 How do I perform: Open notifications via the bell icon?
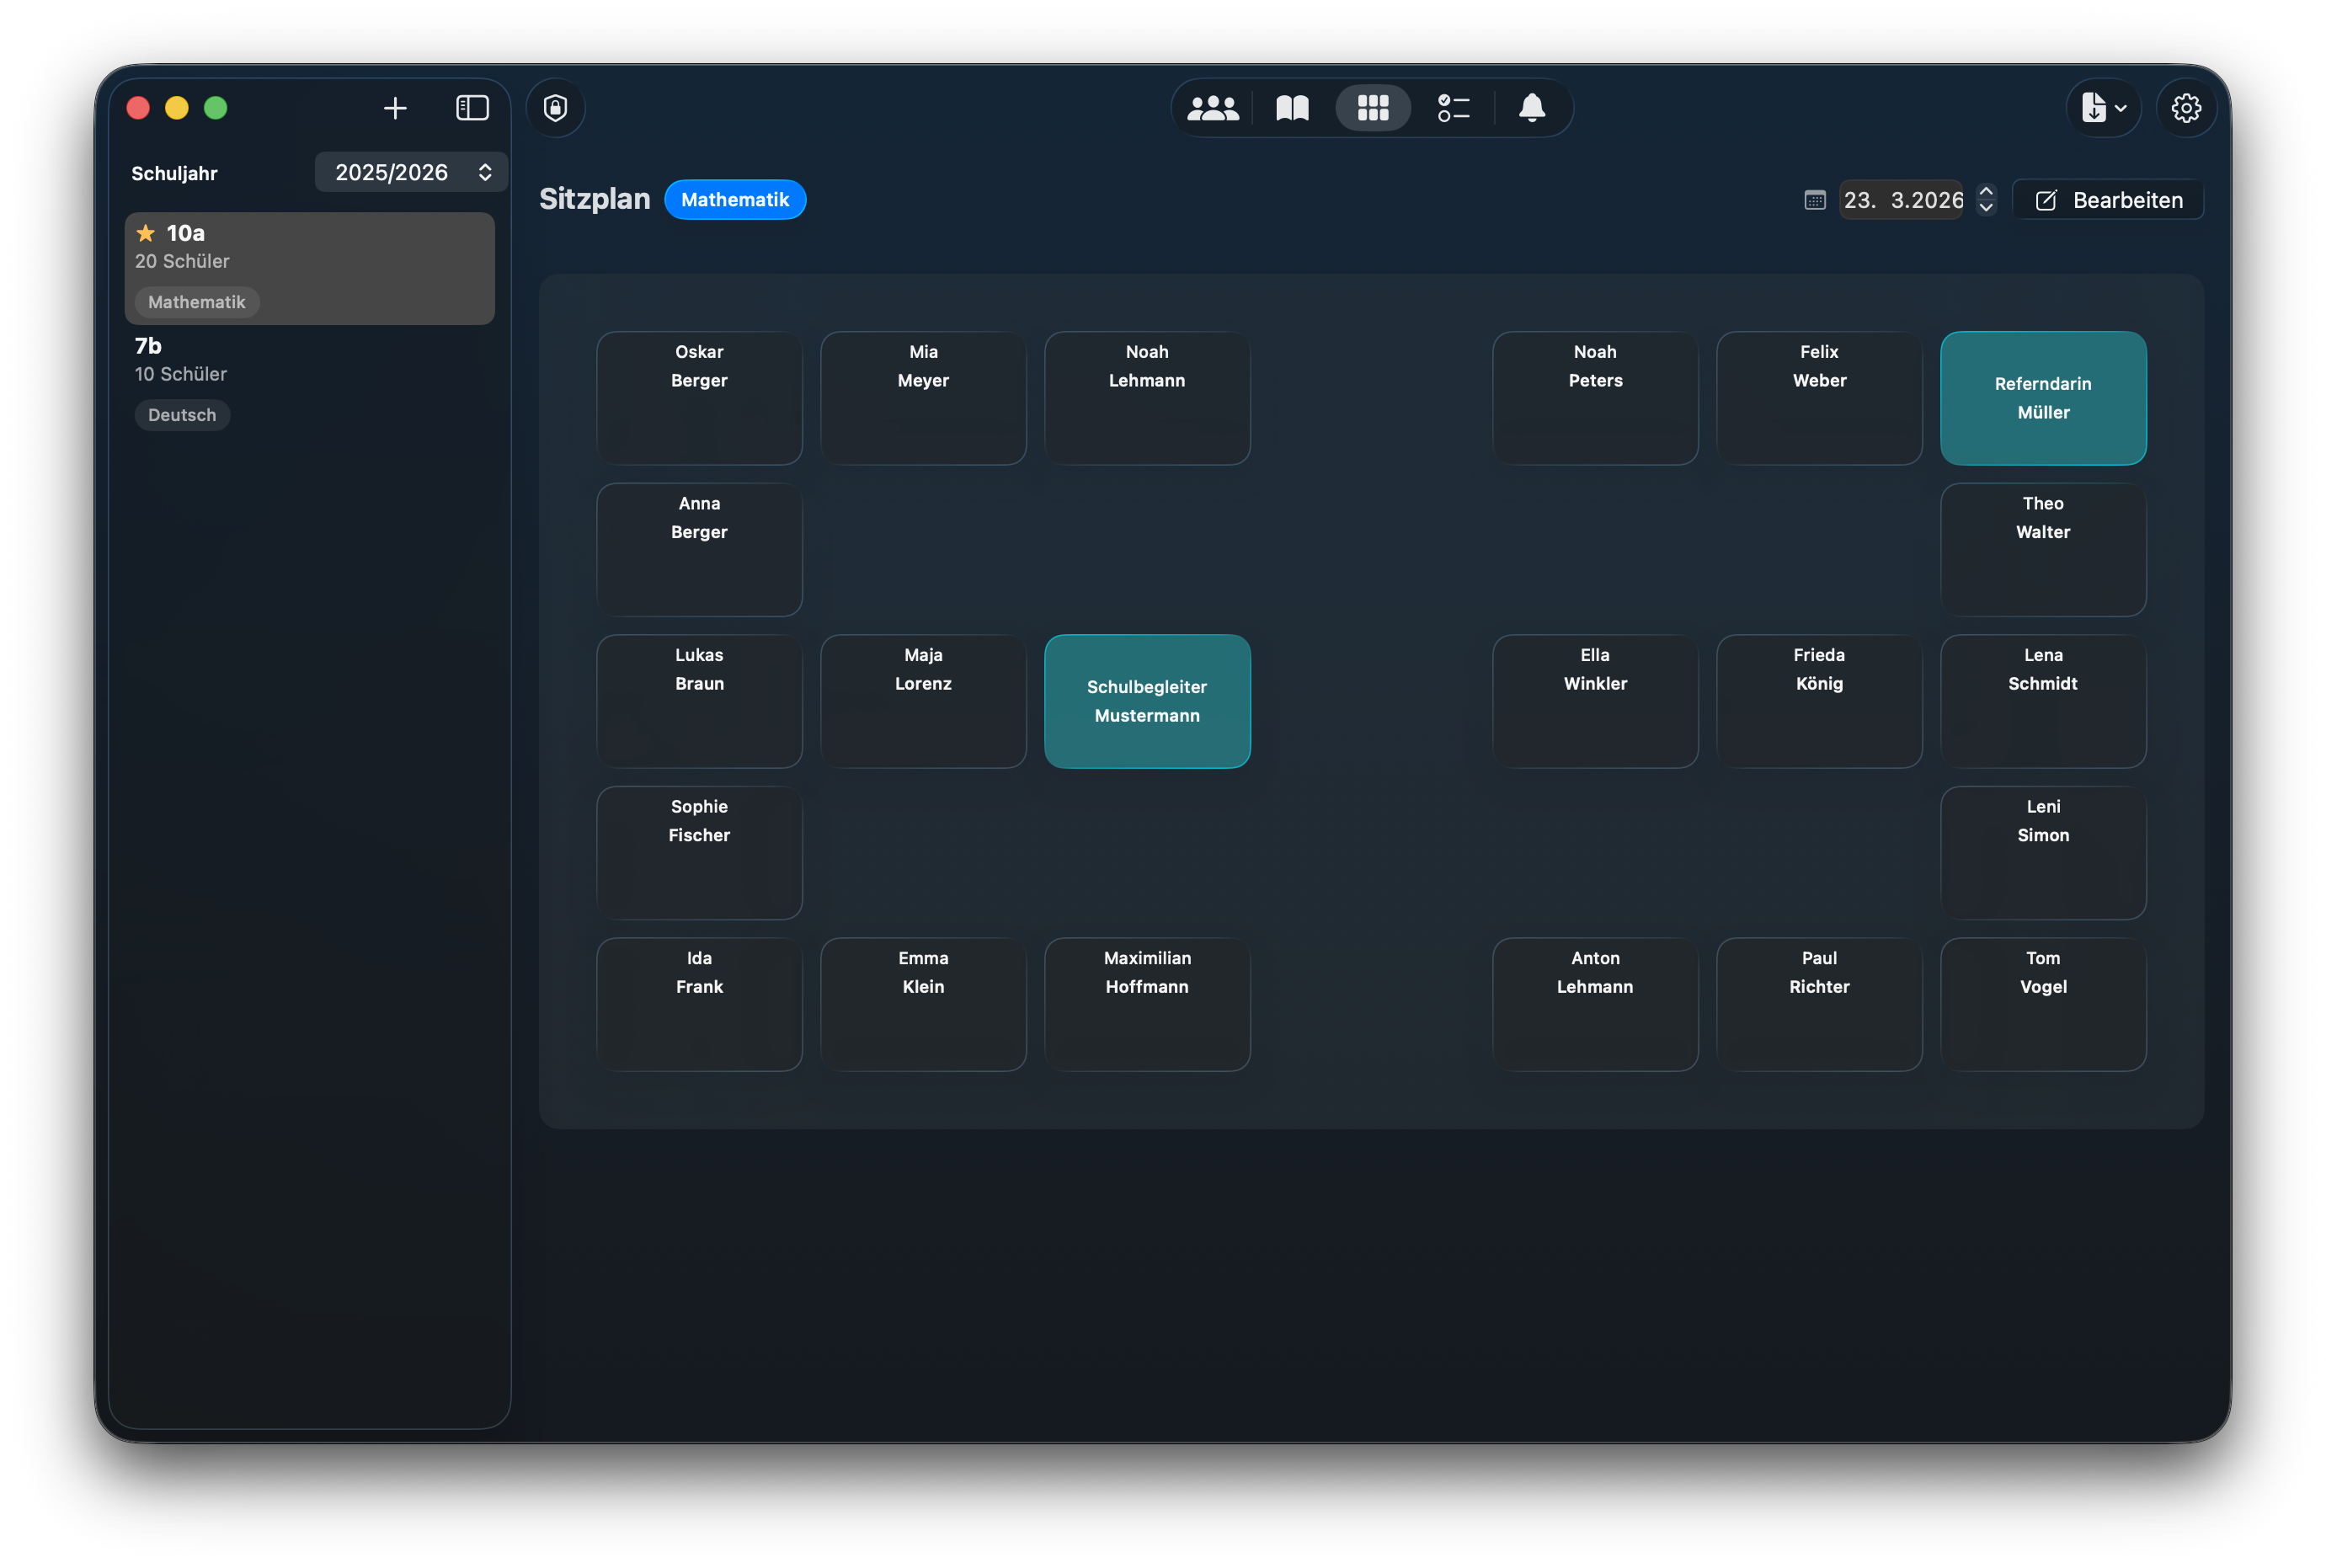pos(1533,107)
